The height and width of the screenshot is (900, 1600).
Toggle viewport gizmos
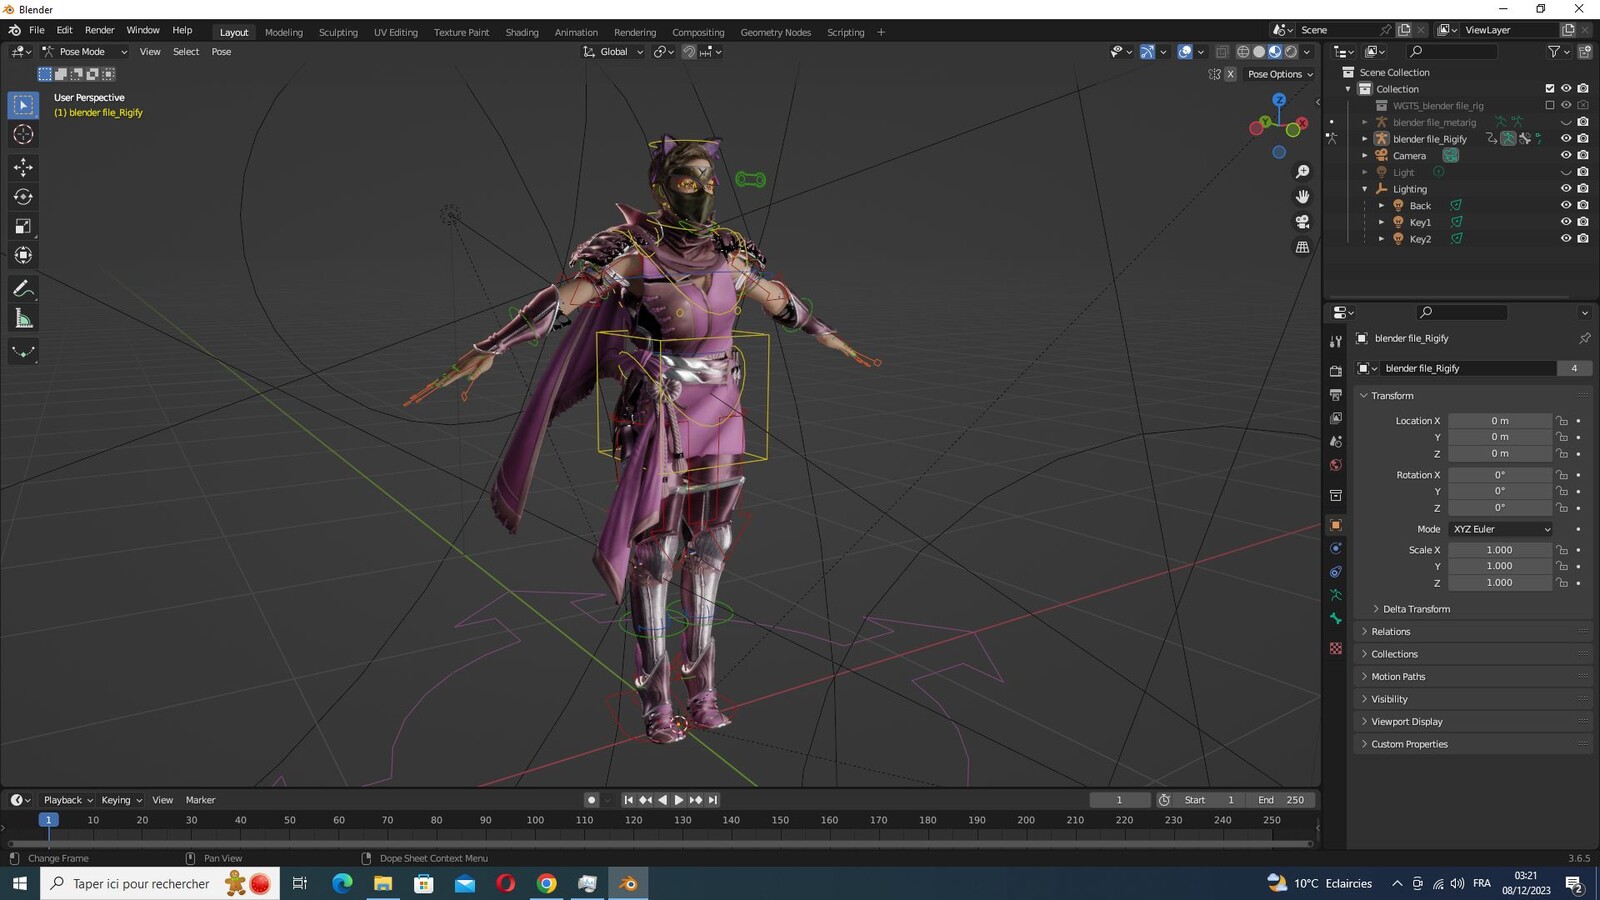[1147, 52]
